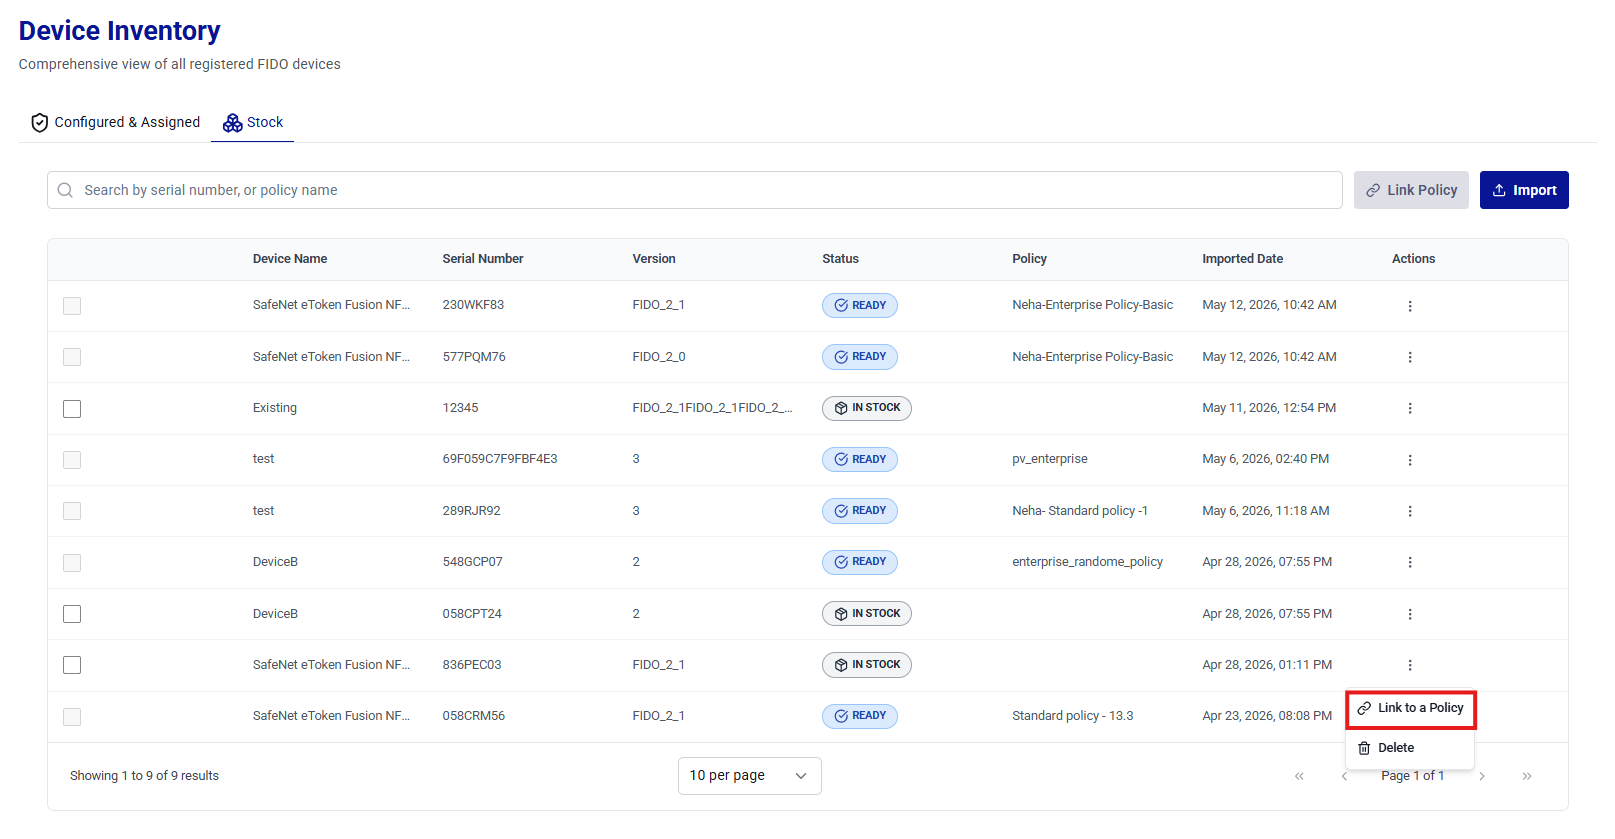The width and height of the screenshot is (1615, 839).
Task: Click READY badge for serial 289RJR92
Action: (x=860, y=511)
